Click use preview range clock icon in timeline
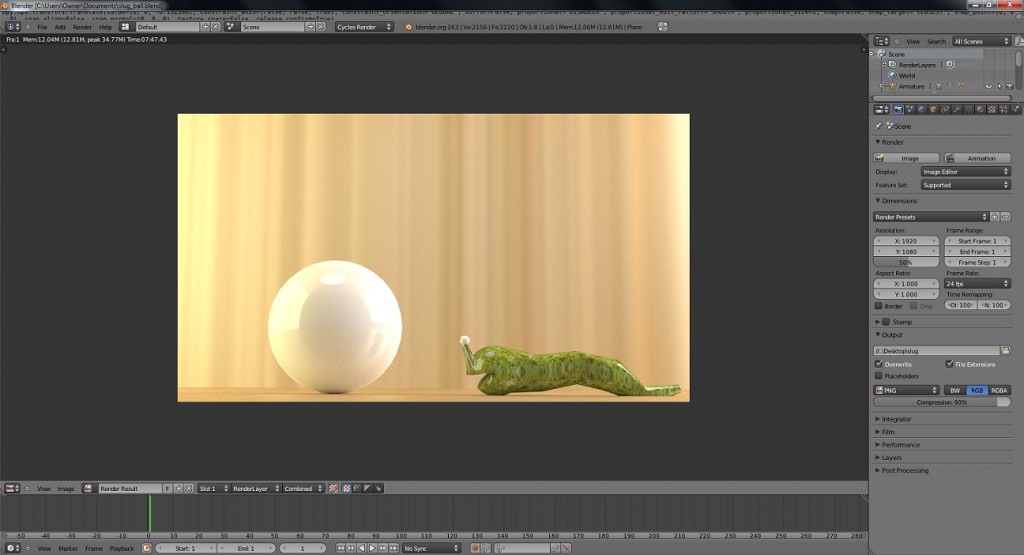1024x555 pixels. [x=146, y=548]
